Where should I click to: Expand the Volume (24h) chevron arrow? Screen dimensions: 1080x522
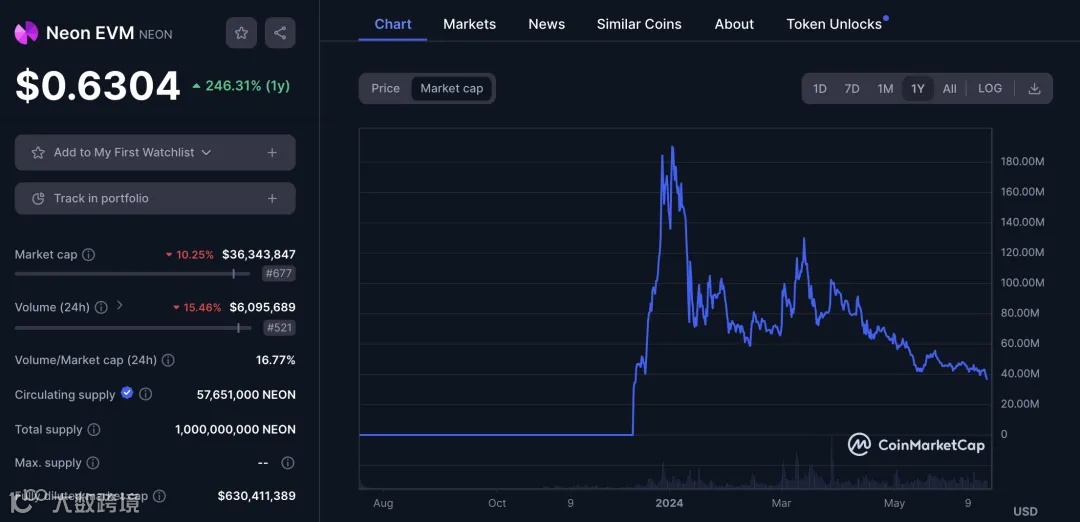tap(119, 304)
